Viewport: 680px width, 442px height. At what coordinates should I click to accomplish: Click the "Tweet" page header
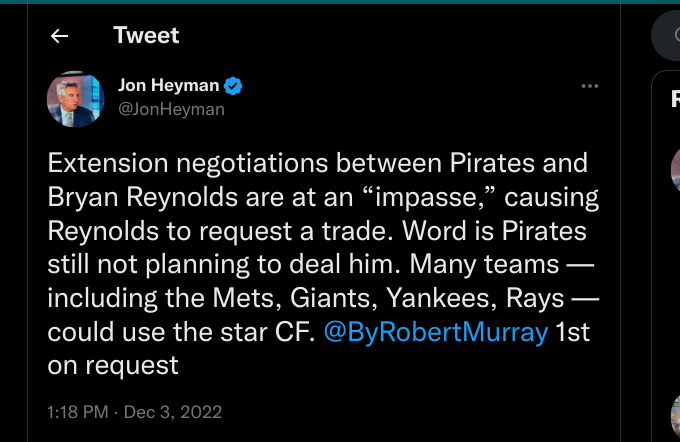(x=147, y=36)
